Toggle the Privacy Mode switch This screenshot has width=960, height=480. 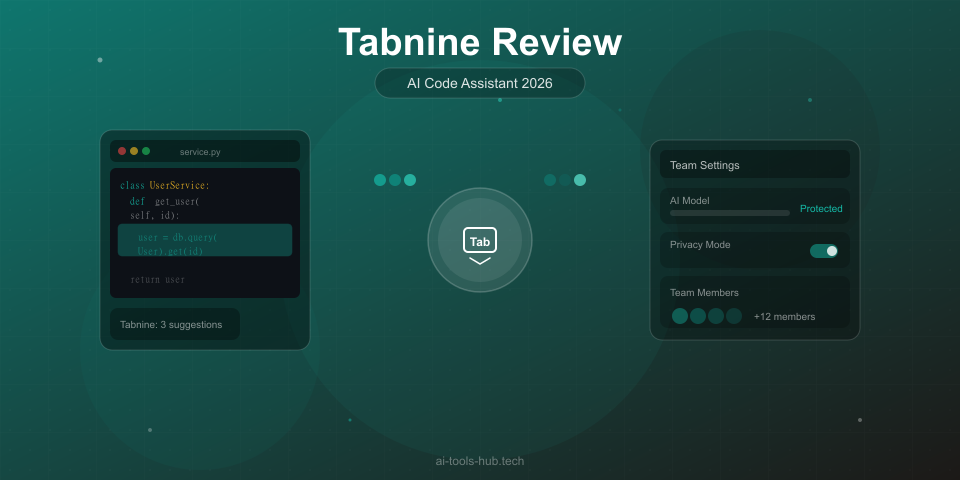823,250
